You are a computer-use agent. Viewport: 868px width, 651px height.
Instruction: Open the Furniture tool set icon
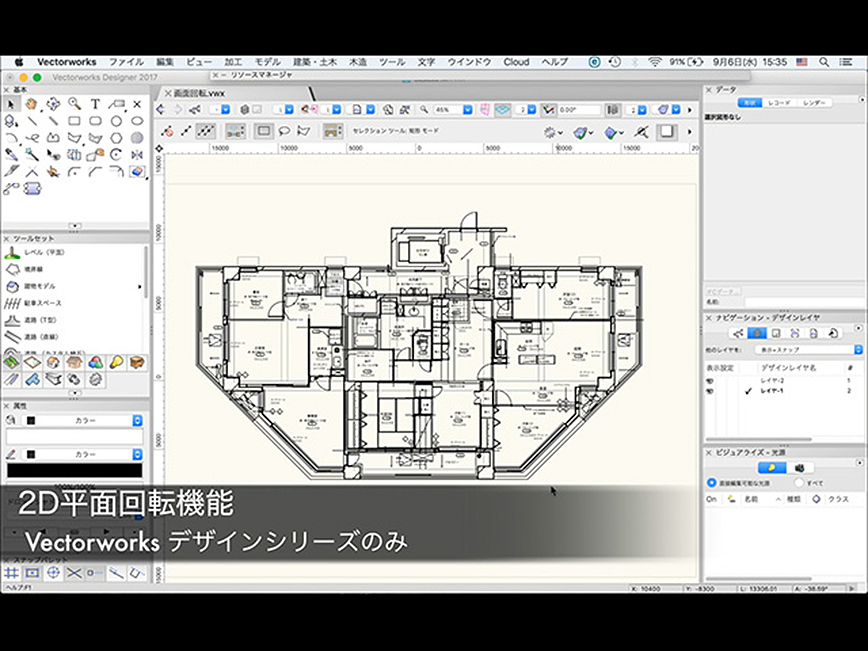pyautogui.click(x=137, y=363)
